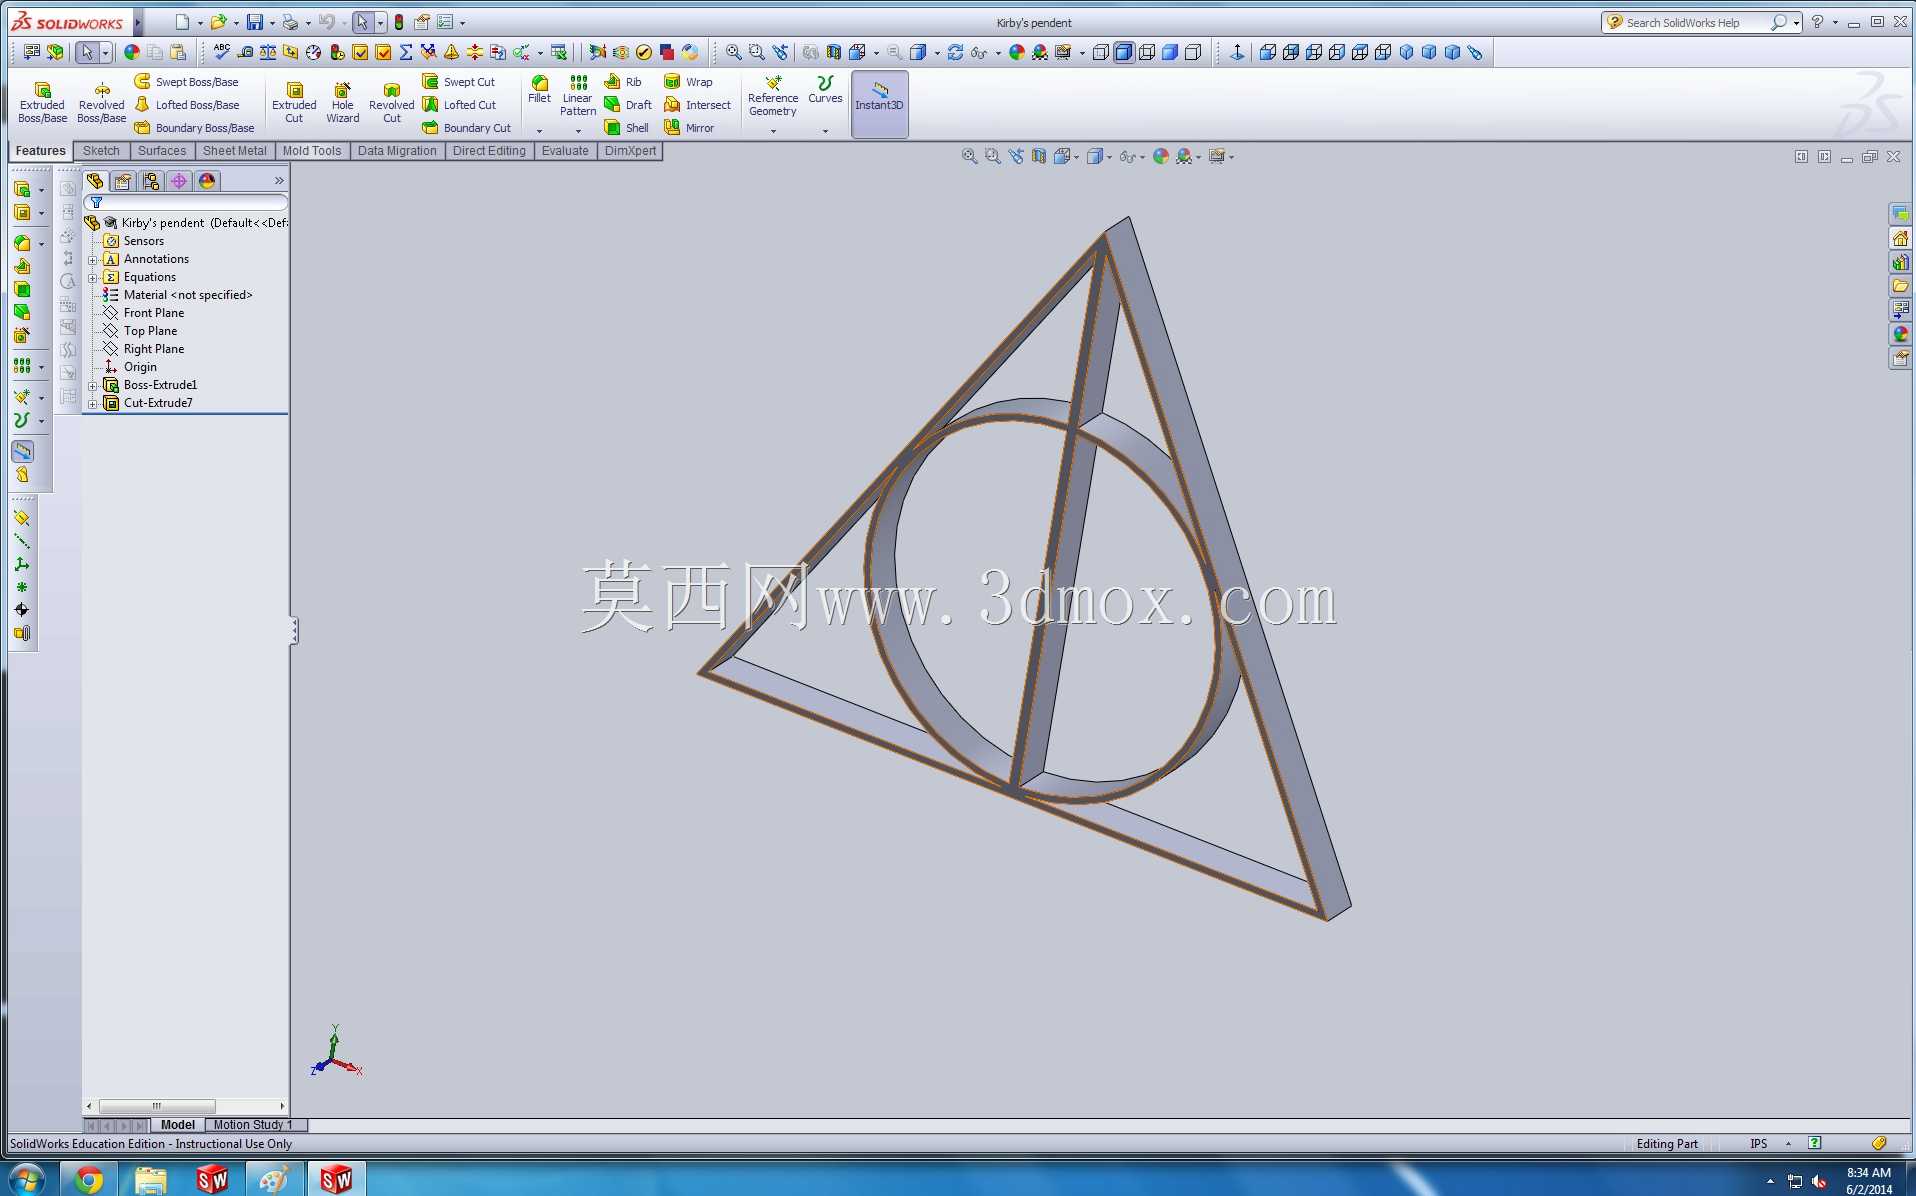Toggle the Instant3D button in the left toolbar
Screen dimensions: 1916x1196
click(x=22, y=452)
